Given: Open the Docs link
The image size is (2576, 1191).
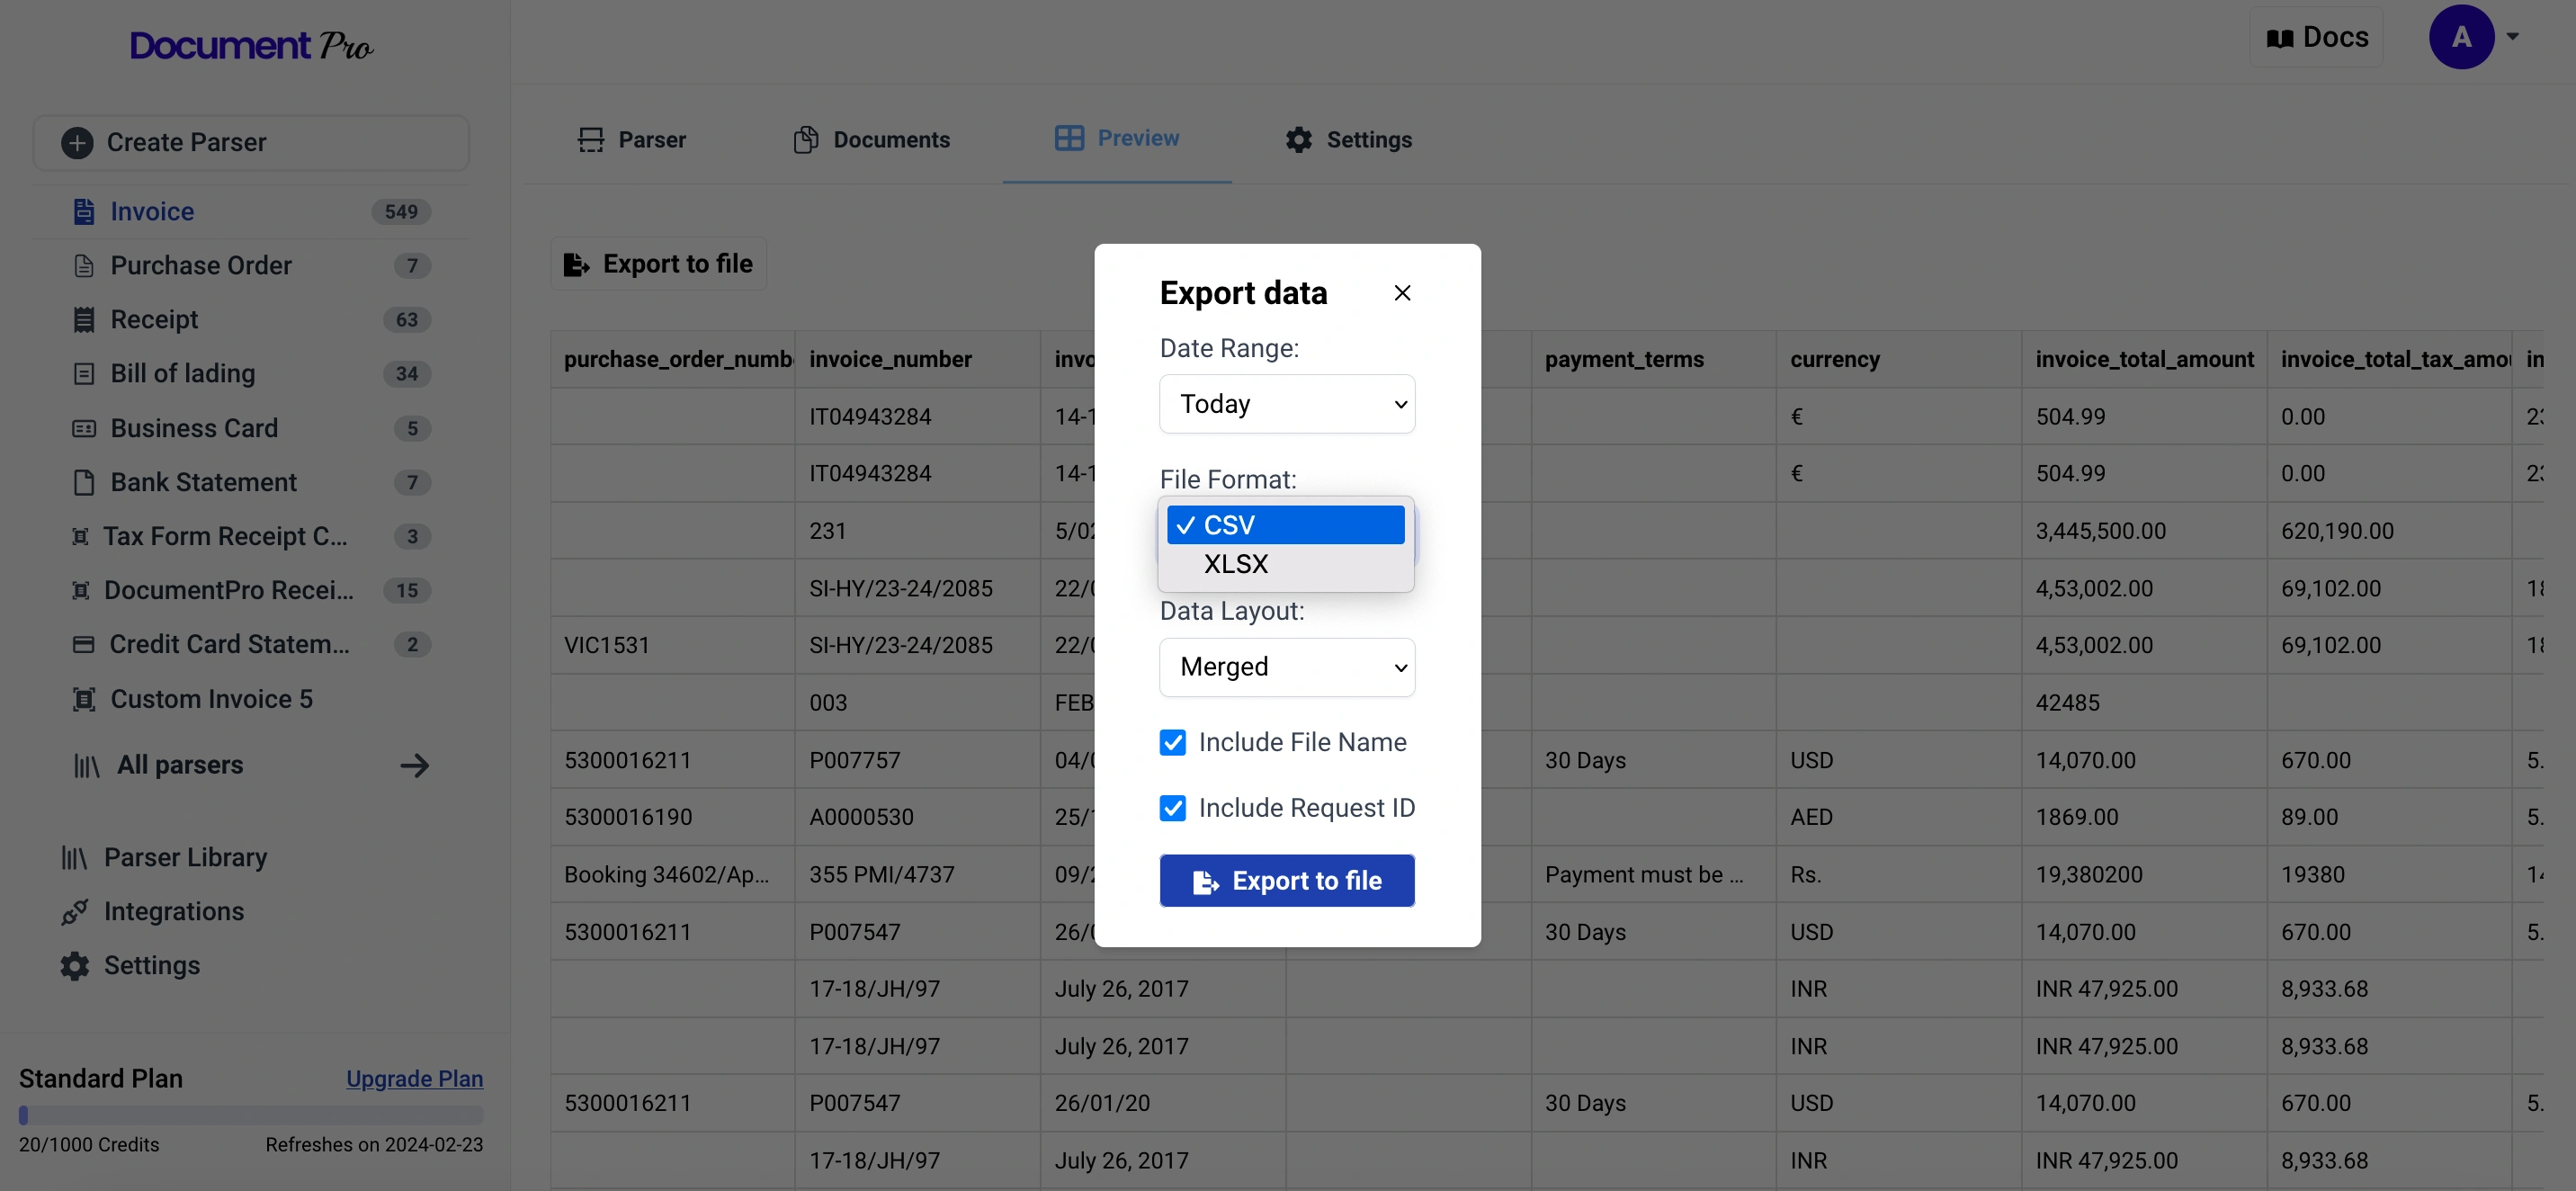Looking at the screenshot, I should 2316,37.
